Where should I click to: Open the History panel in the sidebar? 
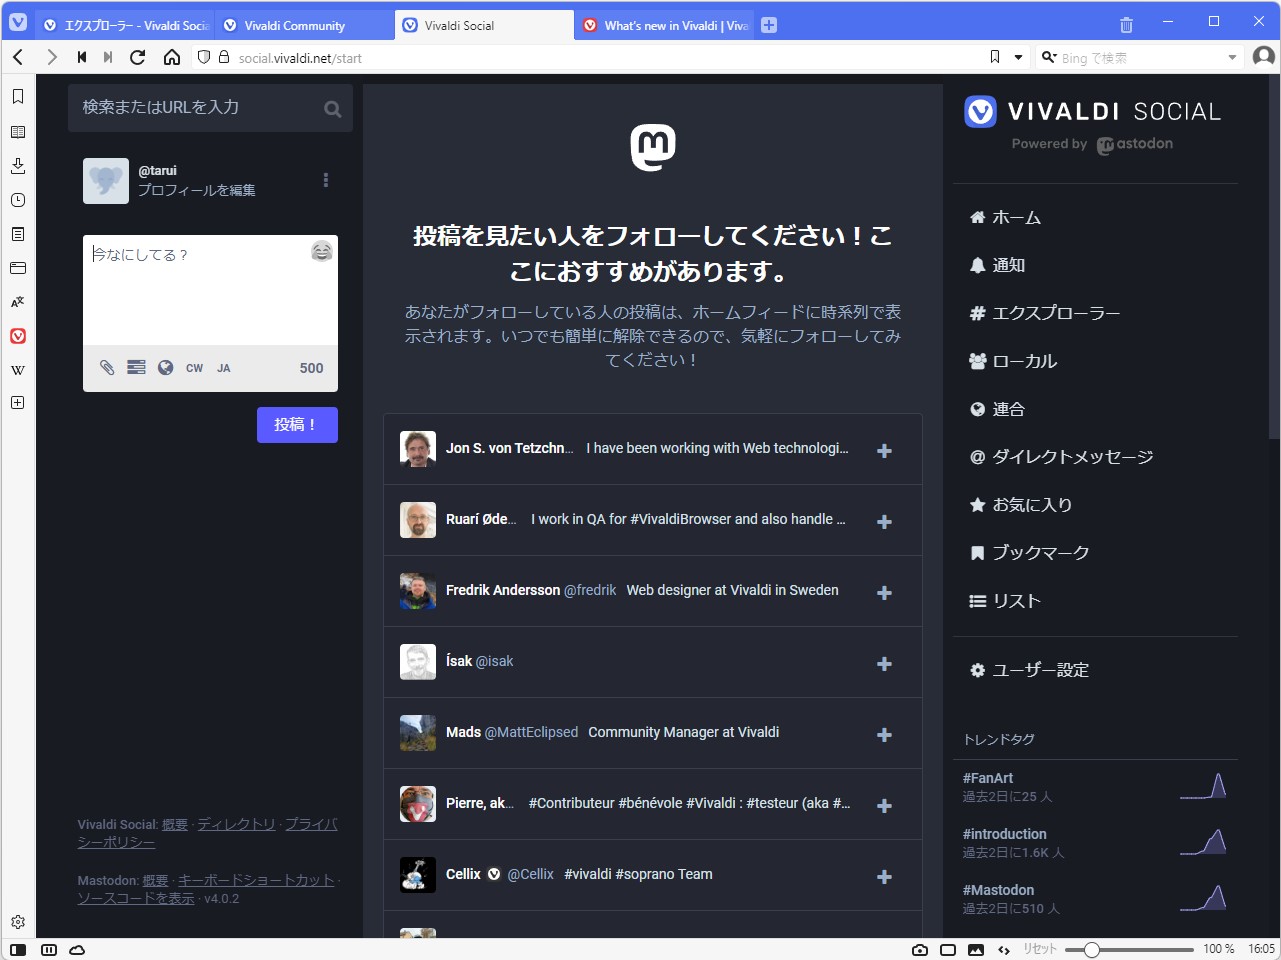tap(16, 199)
